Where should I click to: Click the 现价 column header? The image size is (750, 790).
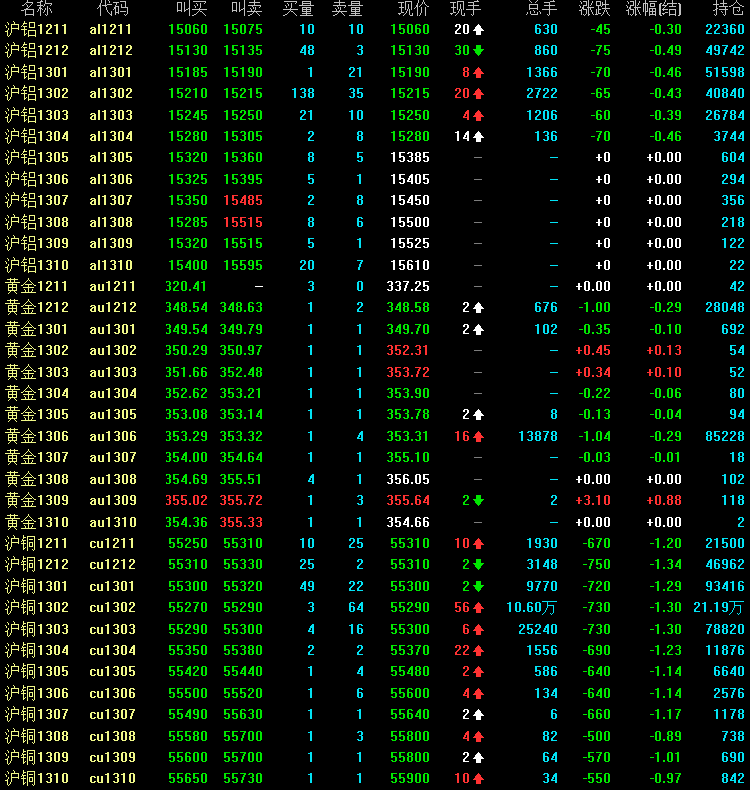click(x=412, y=9)
